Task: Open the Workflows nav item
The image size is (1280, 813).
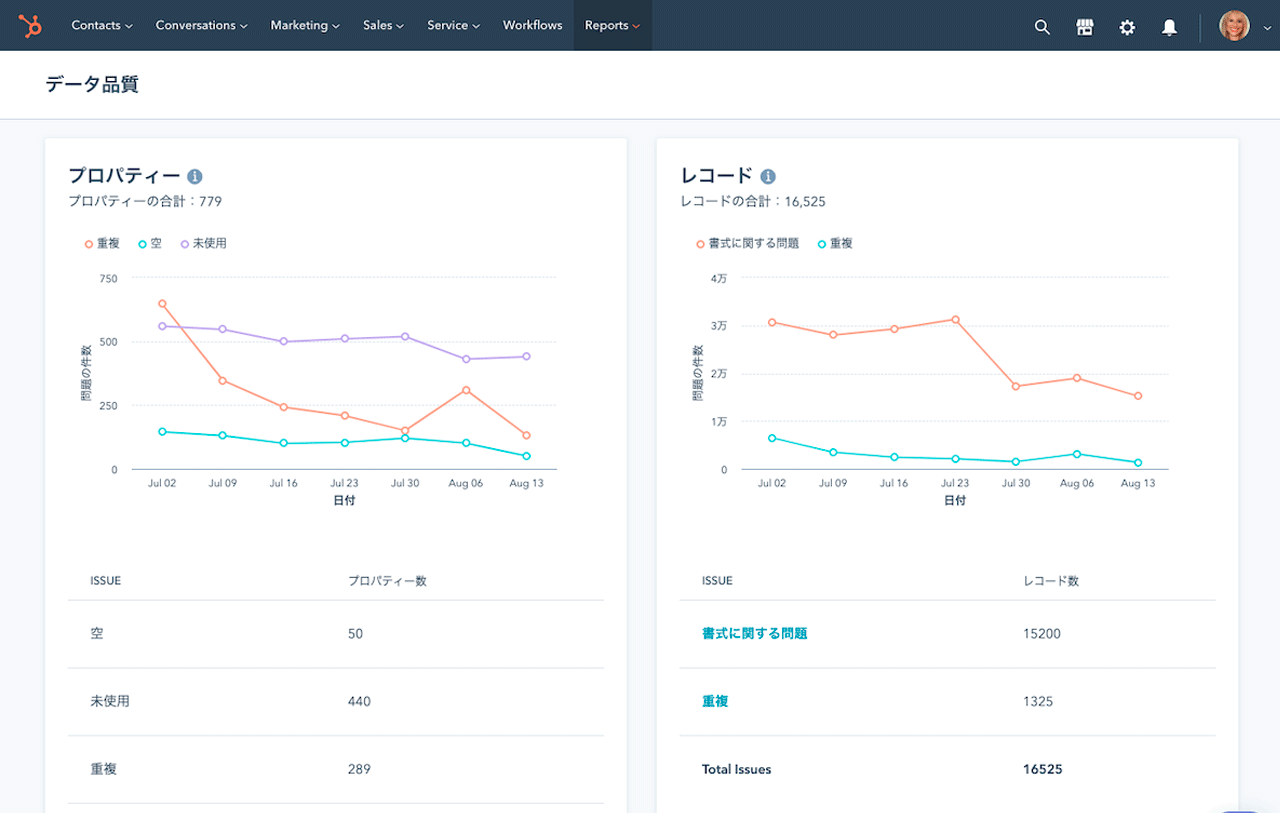Action: click(x=532, y=25)
